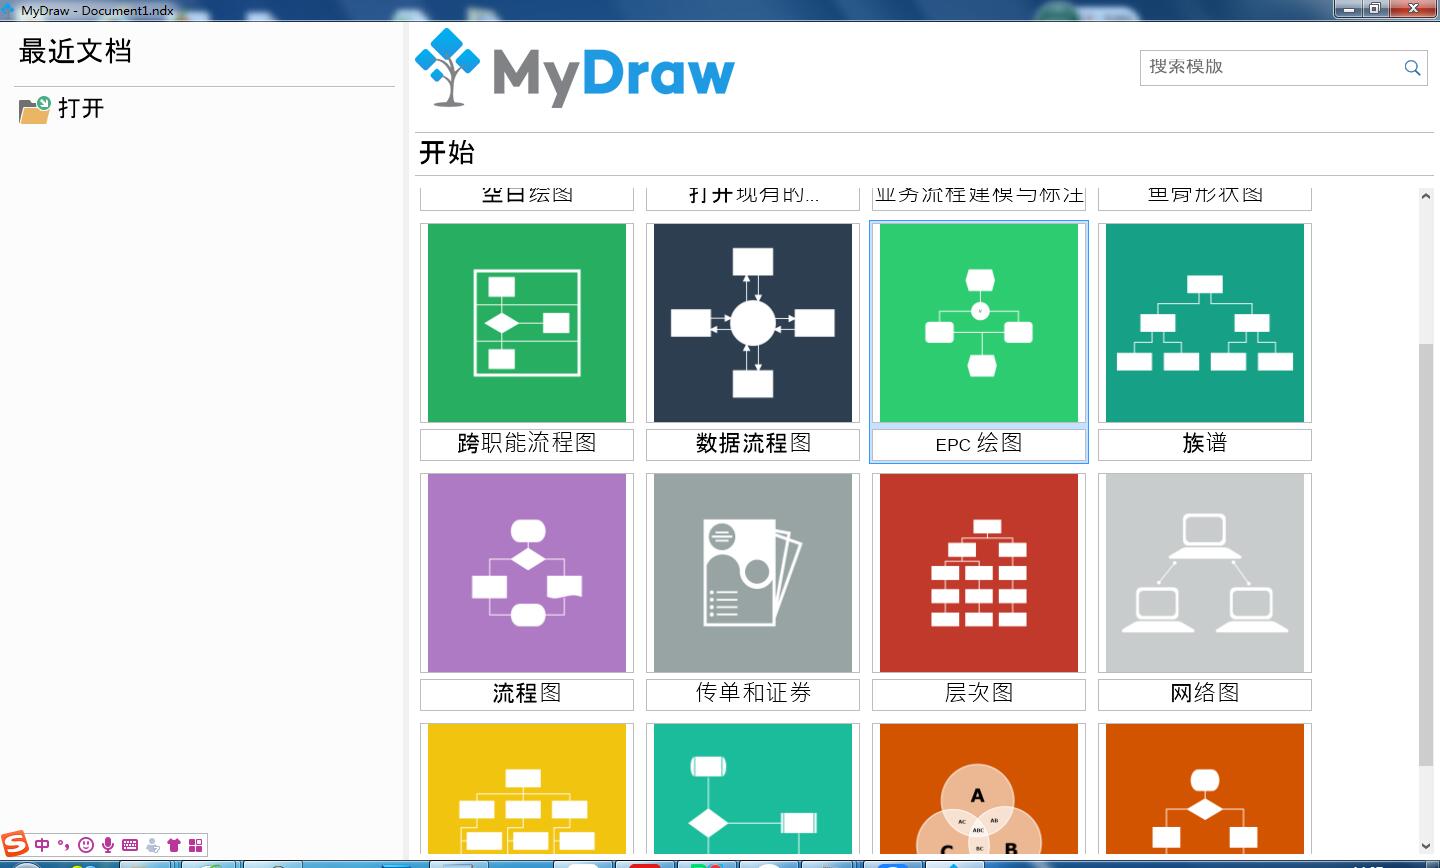Select the teal flowchart thumbnail in the bottom row

(753, 789)
